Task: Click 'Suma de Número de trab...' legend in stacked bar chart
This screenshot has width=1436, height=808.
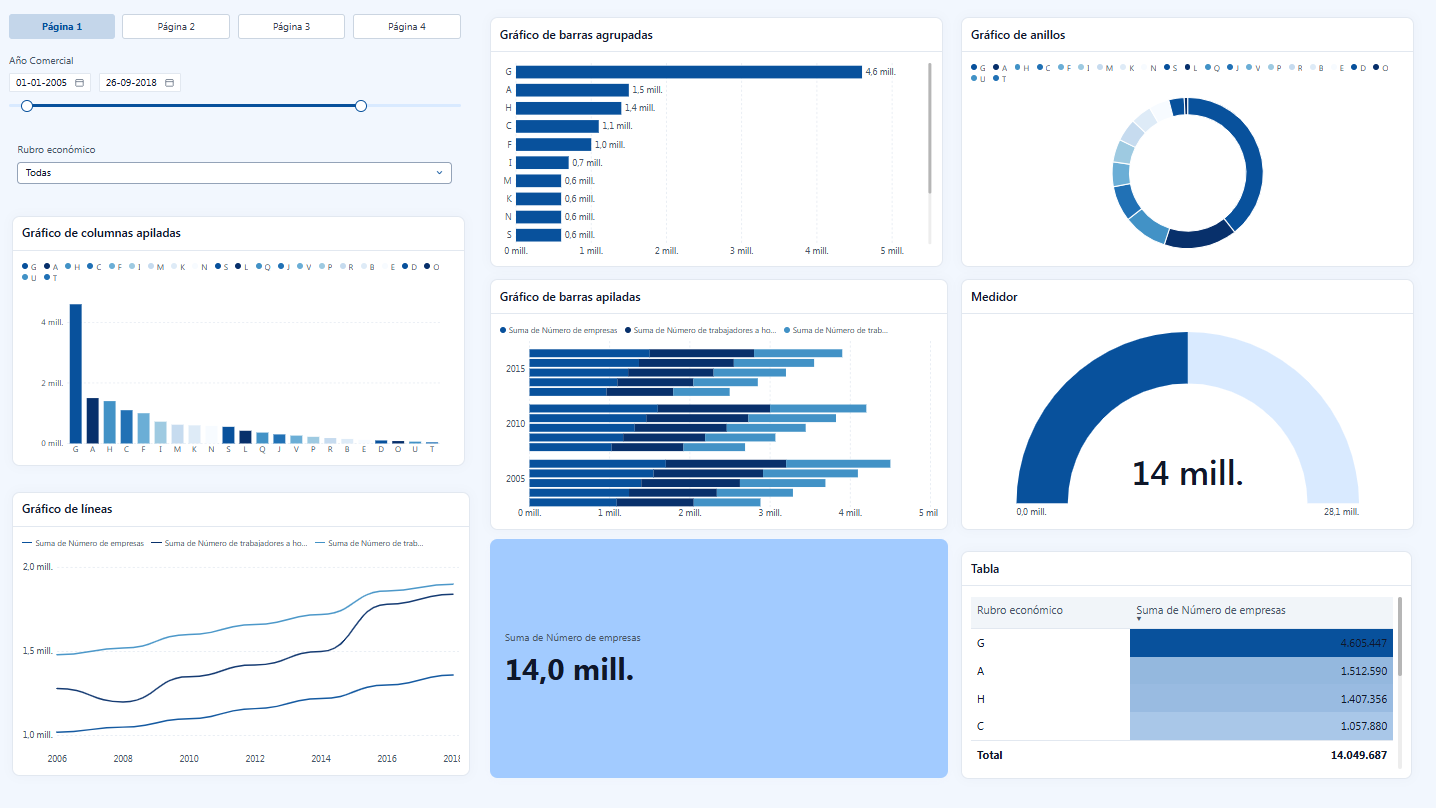Action: pos(836,330)
